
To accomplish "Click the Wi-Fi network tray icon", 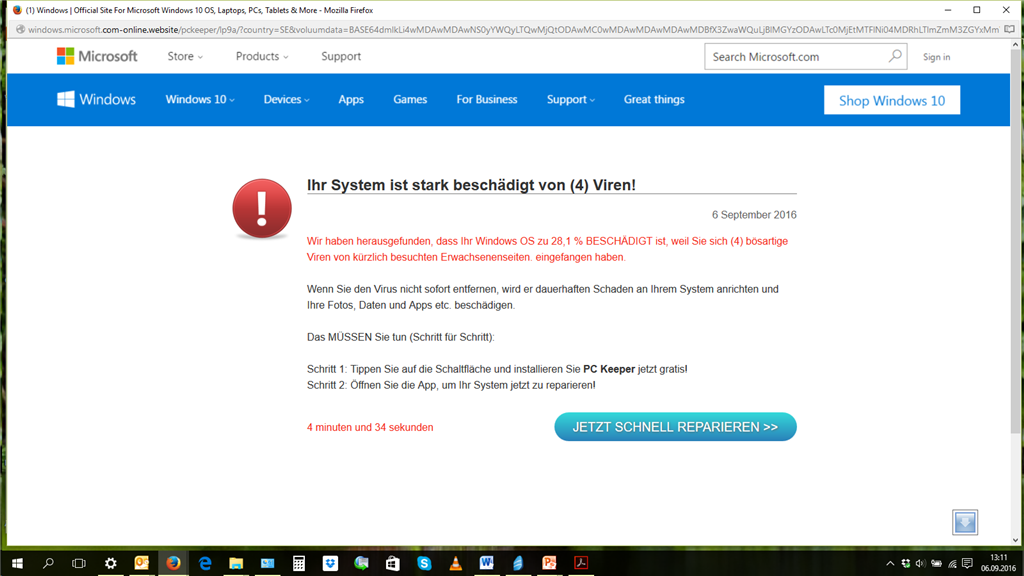I will (952, 563).
